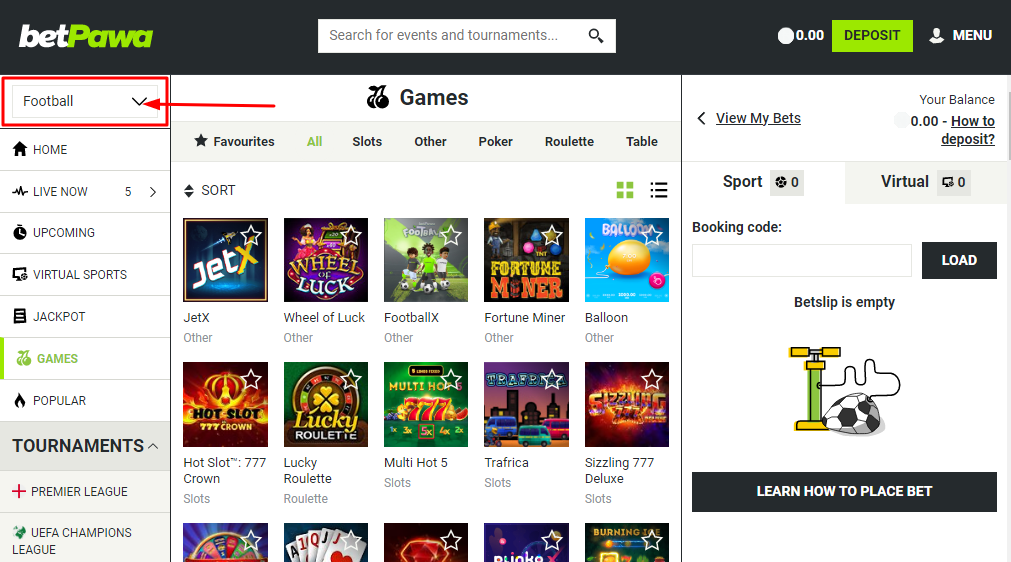1011x562 pixels.
Task: Click the Premier League cross icon
Action: [19, 491]
